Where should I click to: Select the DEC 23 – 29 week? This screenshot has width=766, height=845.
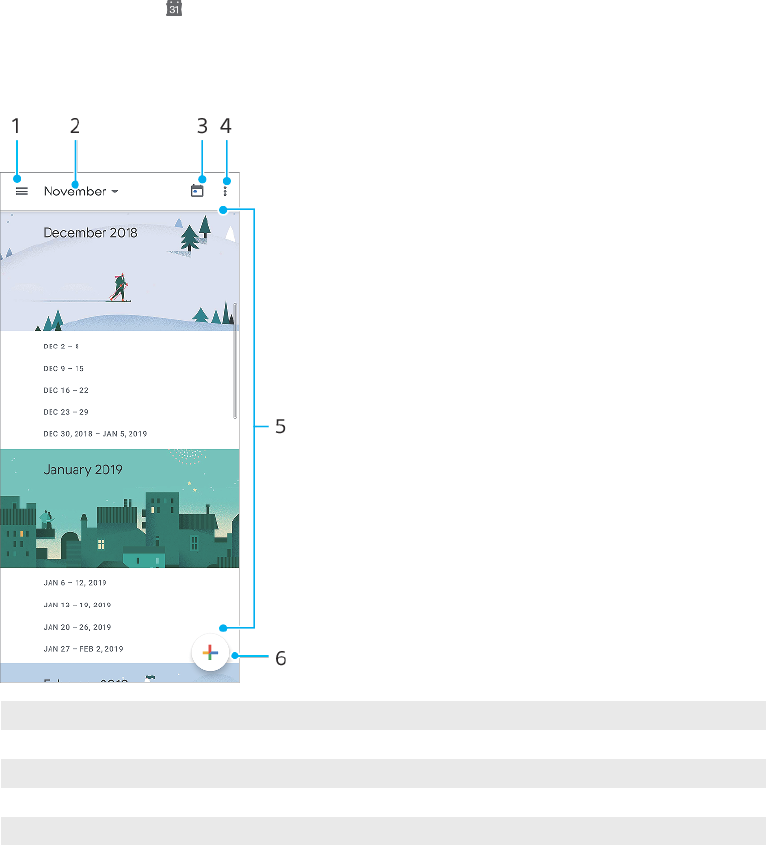tap(66, 412)
